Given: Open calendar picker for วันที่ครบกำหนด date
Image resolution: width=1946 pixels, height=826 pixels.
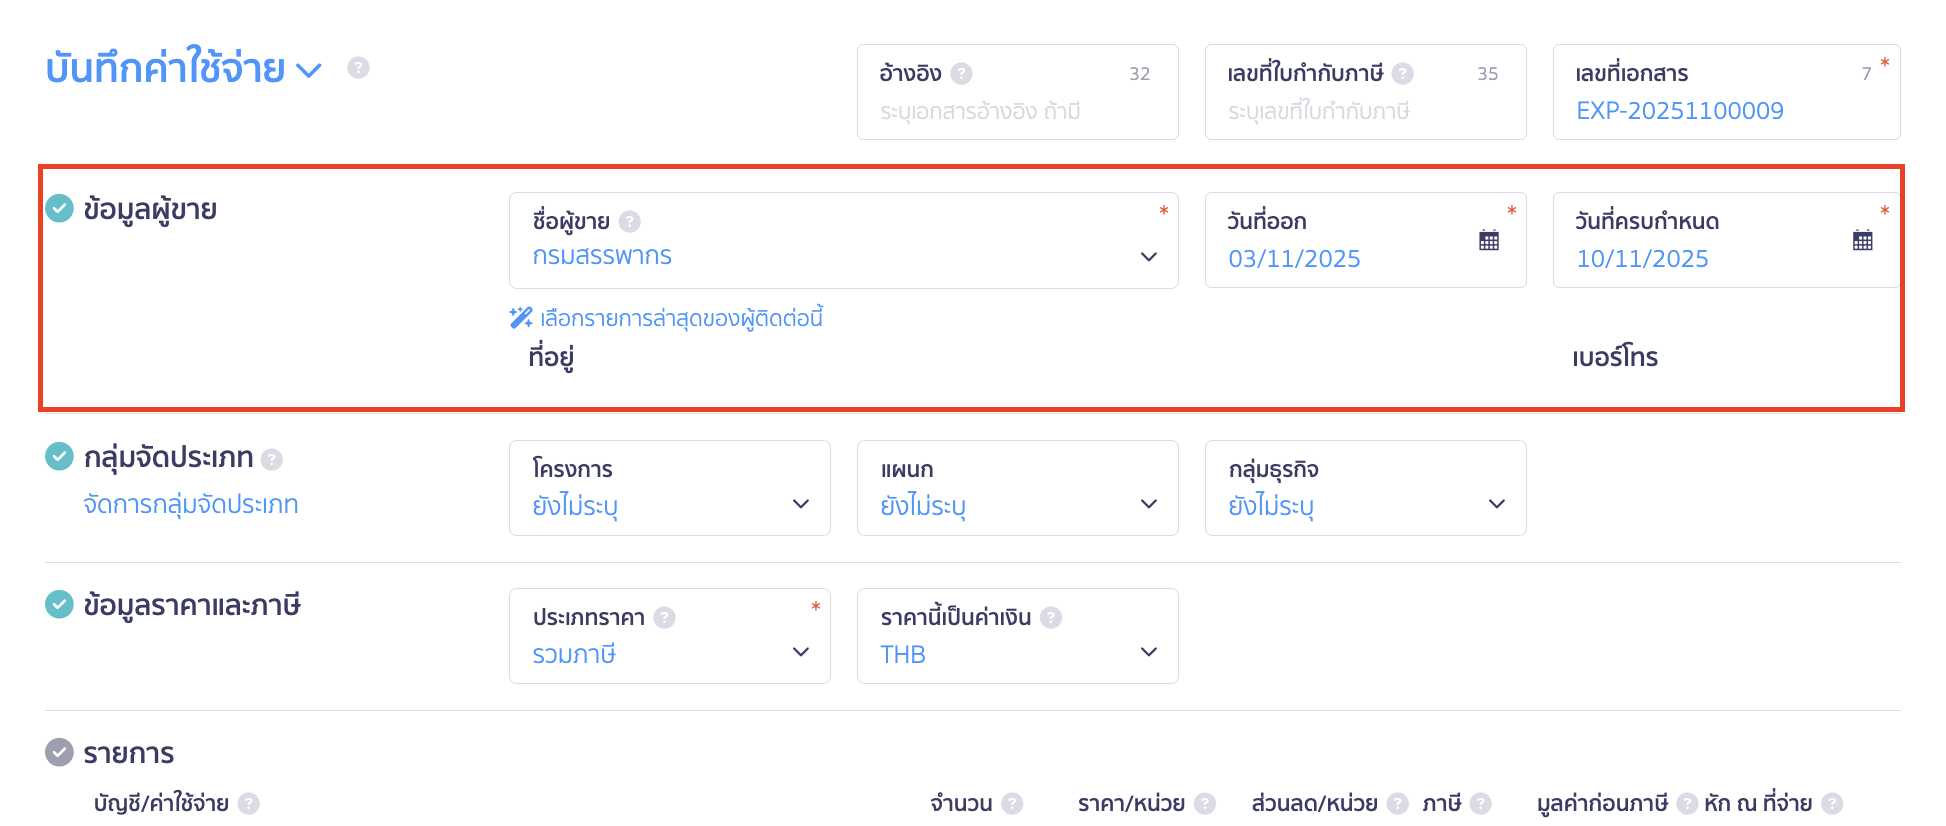Looking at the screenshot, I should [1861, 239].
